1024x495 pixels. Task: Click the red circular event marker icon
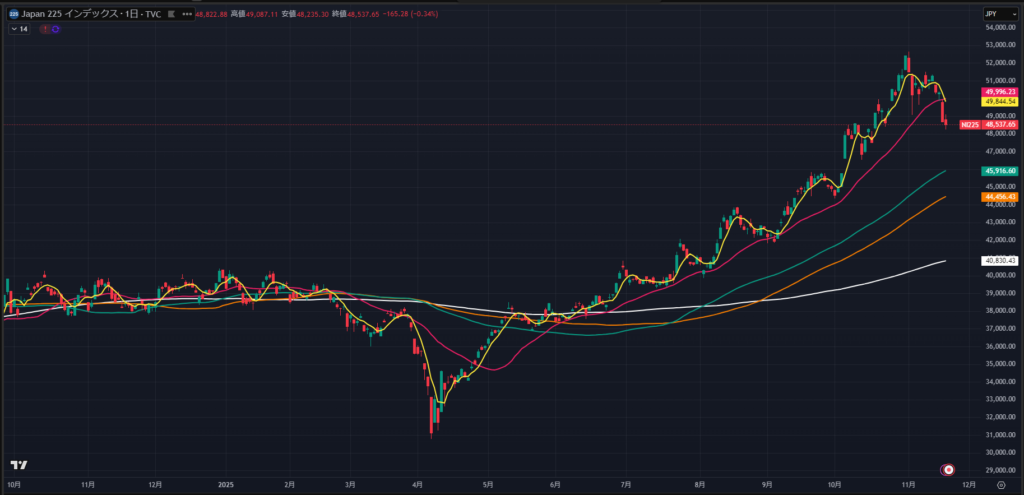click(x=948, y=469)
